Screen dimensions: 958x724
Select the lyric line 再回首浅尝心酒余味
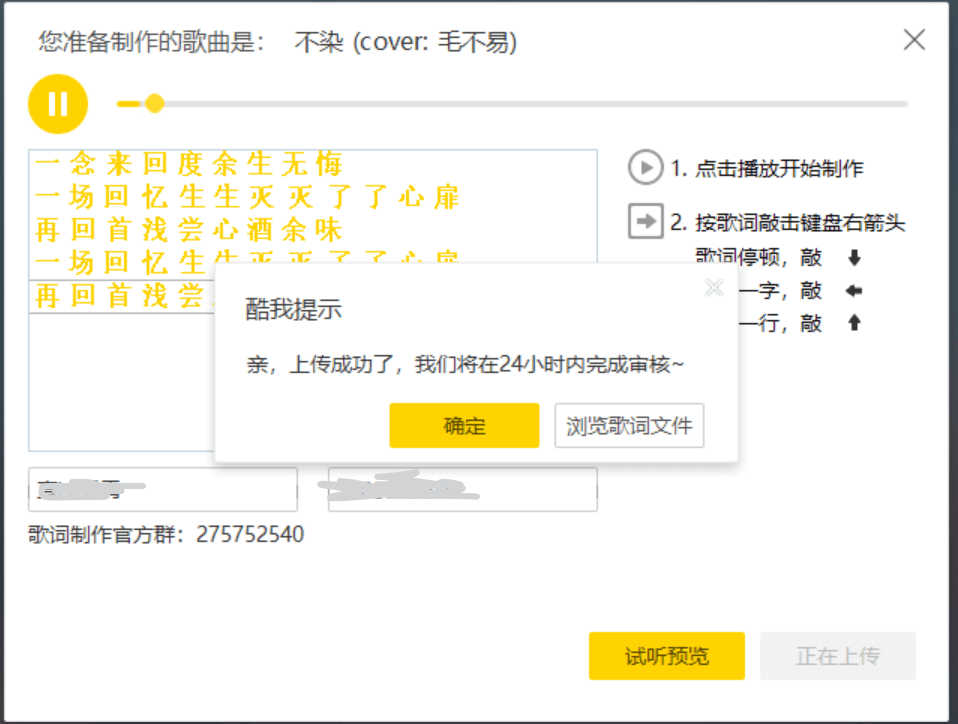[189, 230]
